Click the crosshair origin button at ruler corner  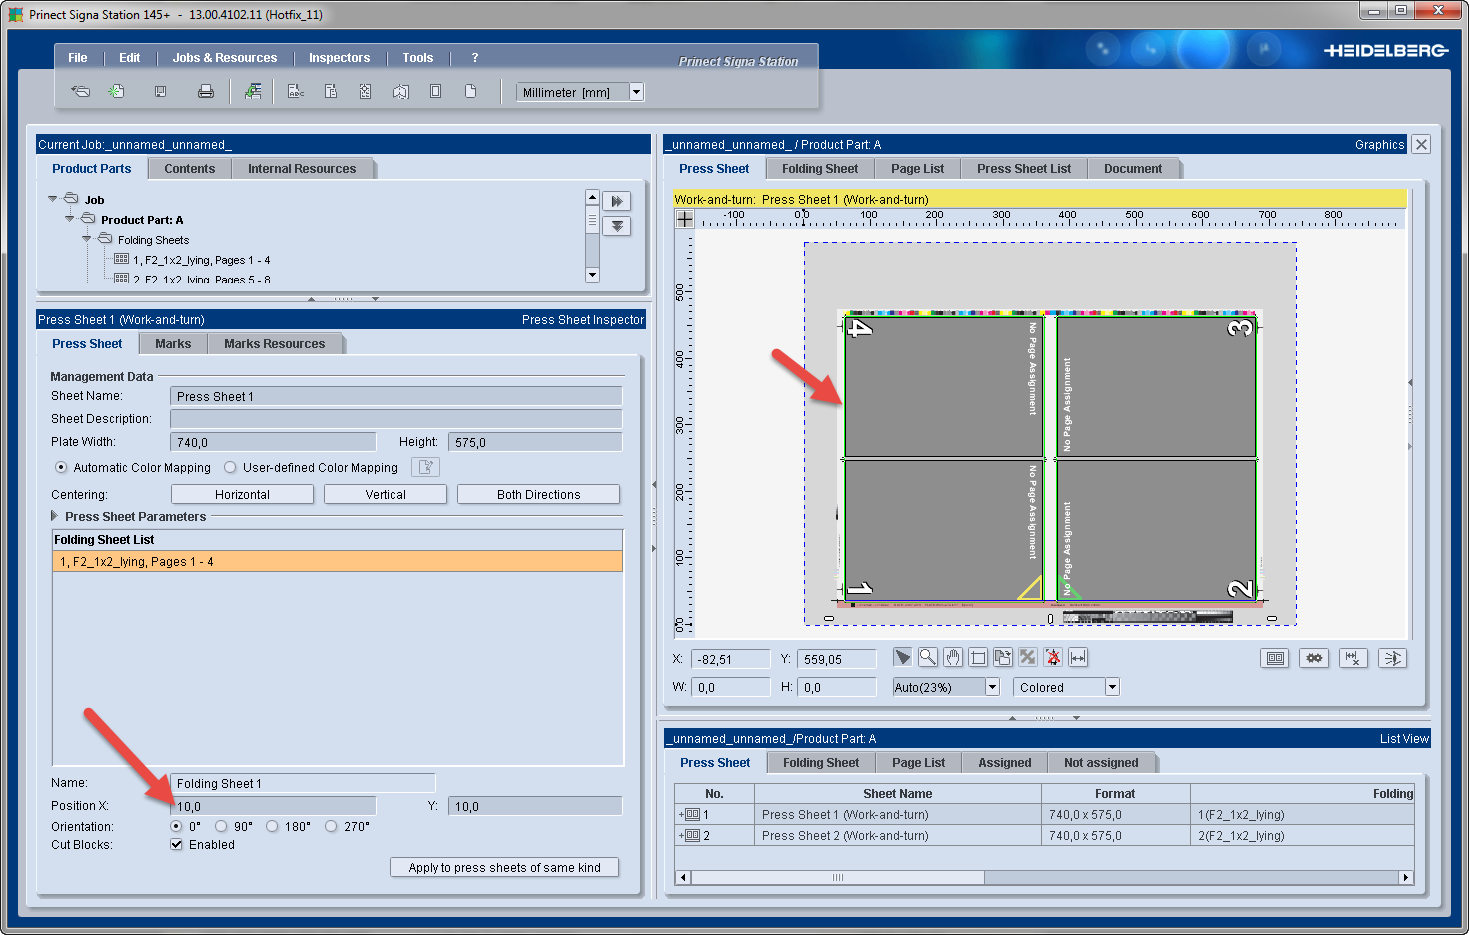pos(685,218)
